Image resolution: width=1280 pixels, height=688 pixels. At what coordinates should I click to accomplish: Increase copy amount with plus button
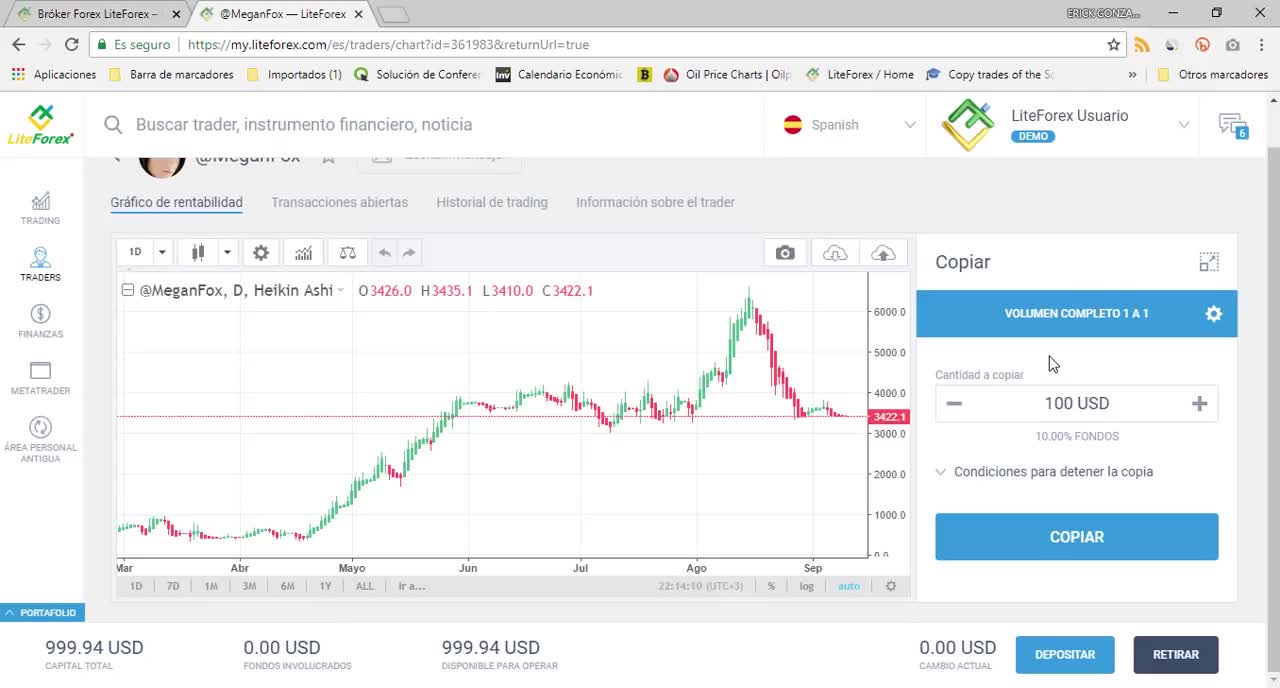coord(1200,404)
